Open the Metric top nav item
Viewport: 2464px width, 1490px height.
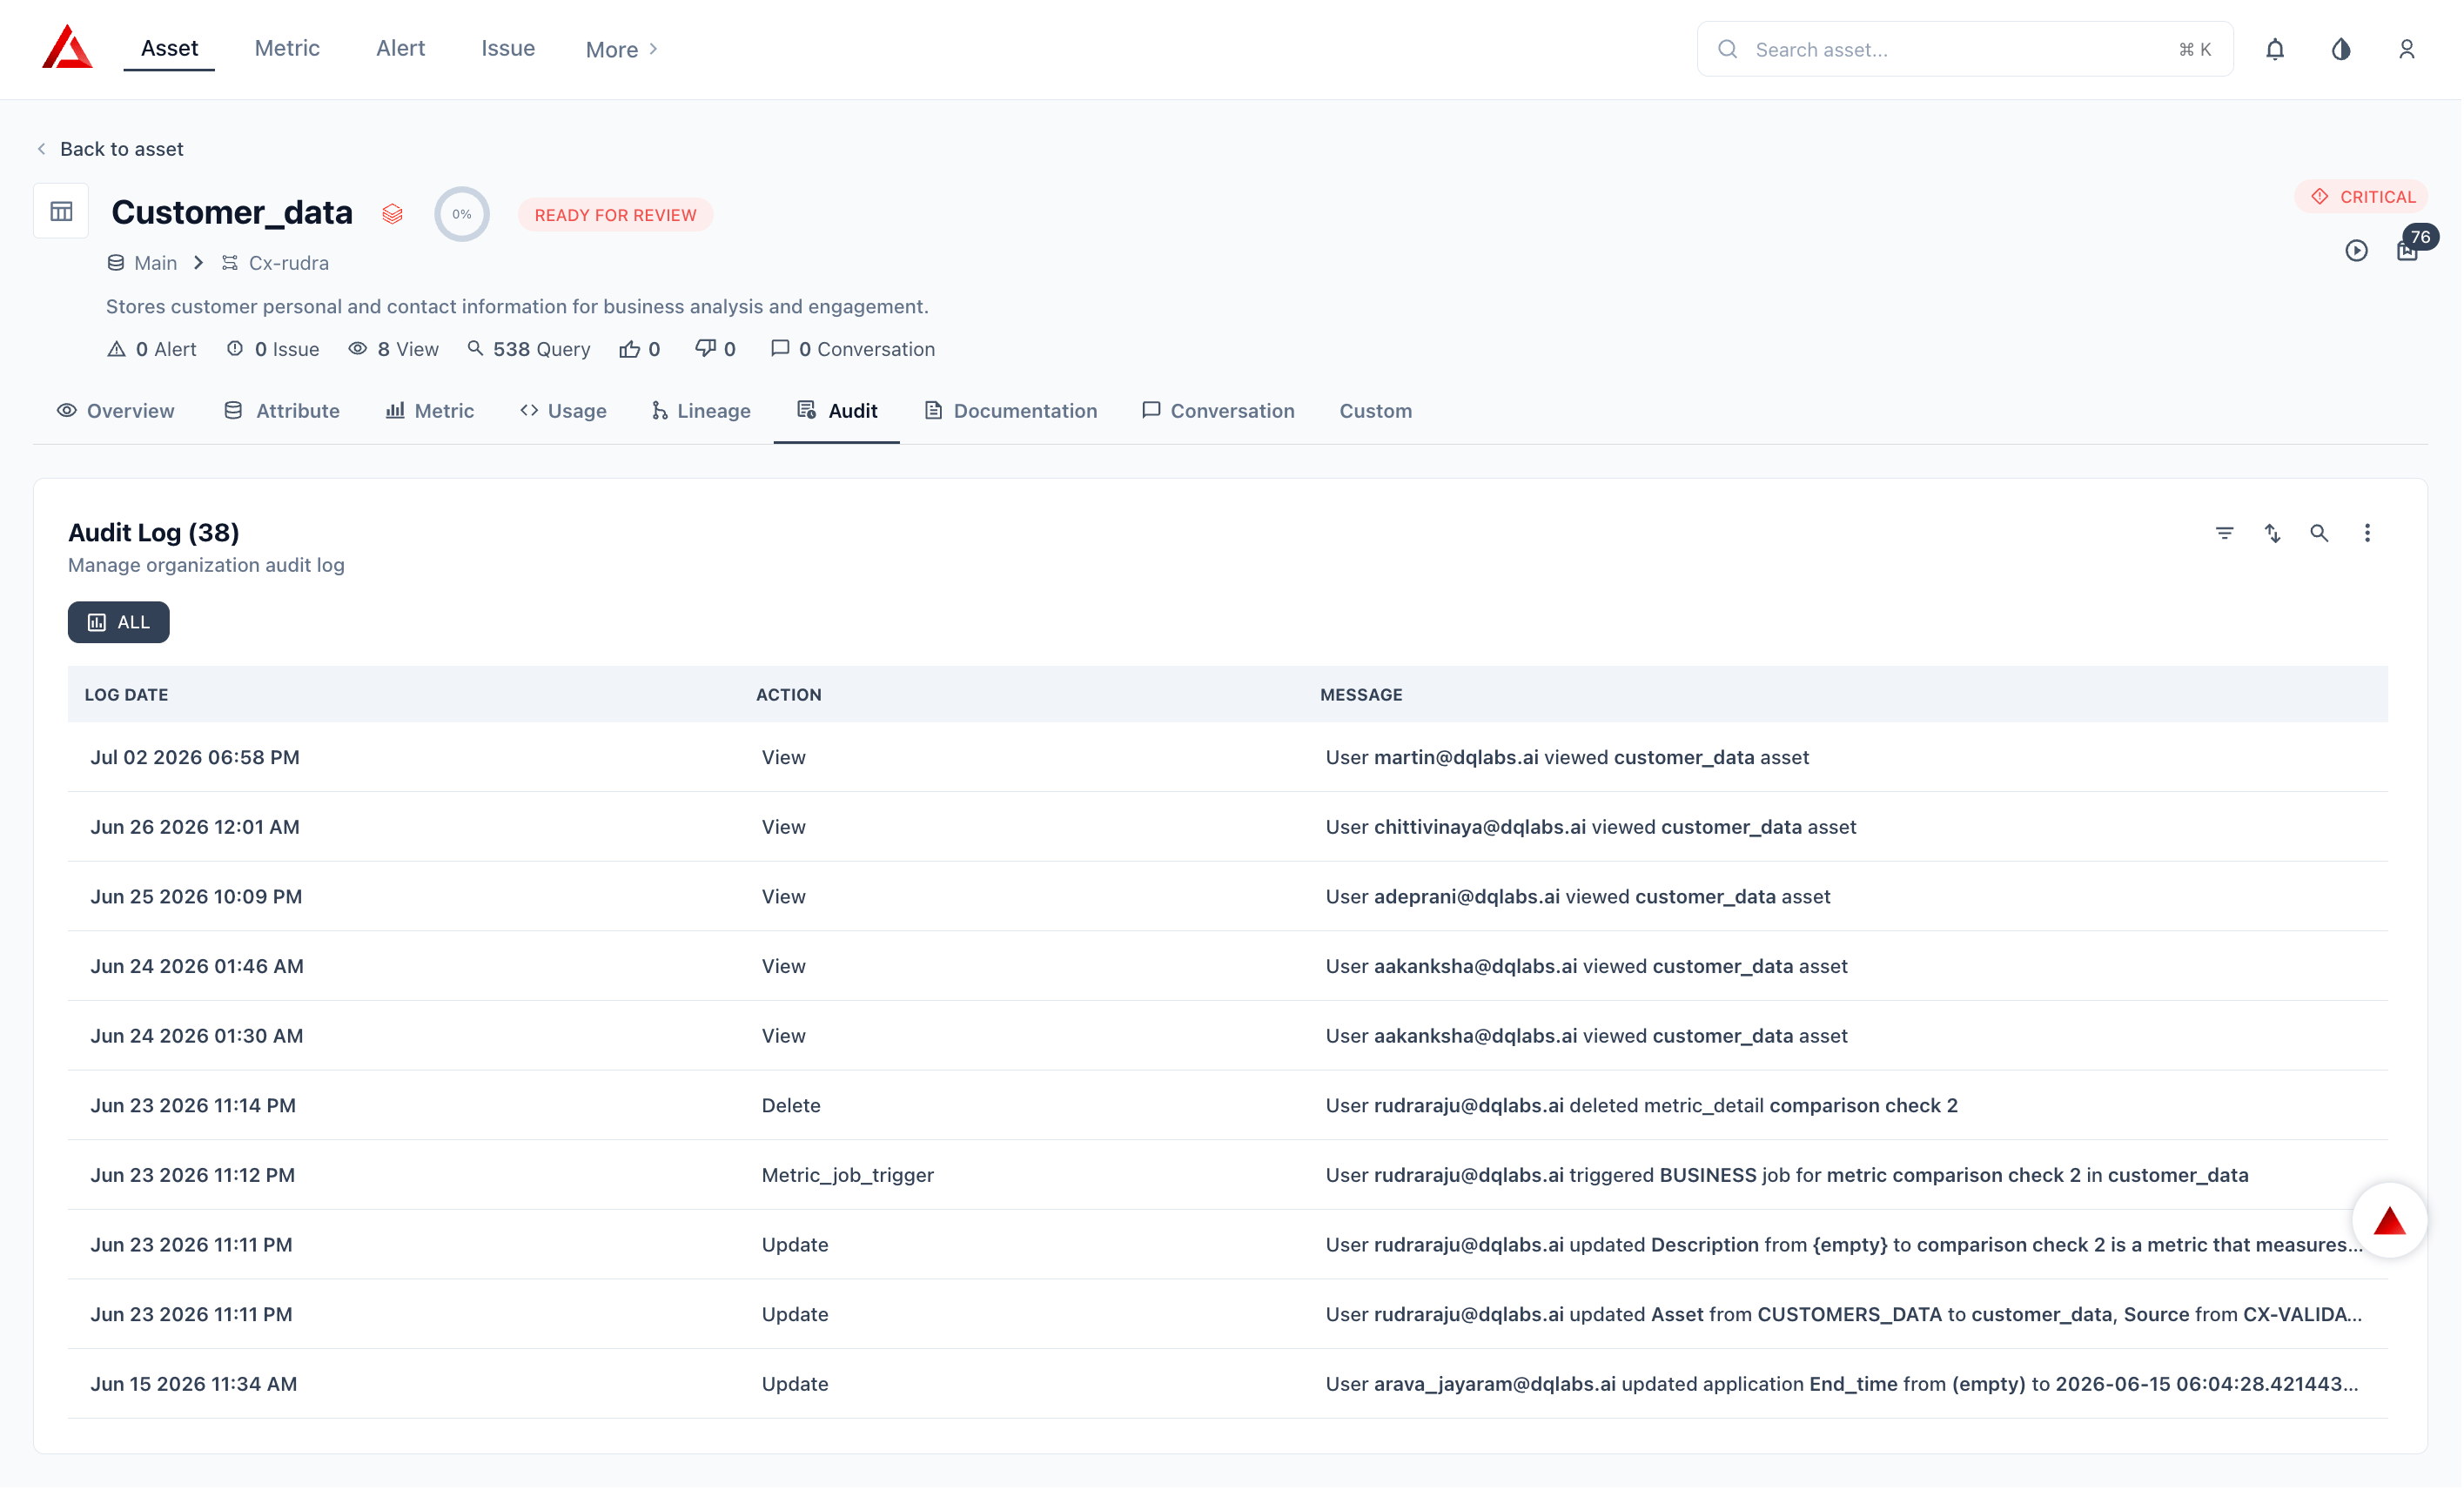point(287,48)
